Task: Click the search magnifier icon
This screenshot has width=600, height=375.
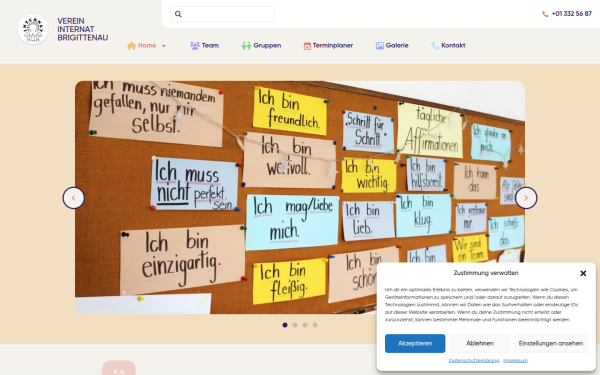Action: click(x=178, y=14)
